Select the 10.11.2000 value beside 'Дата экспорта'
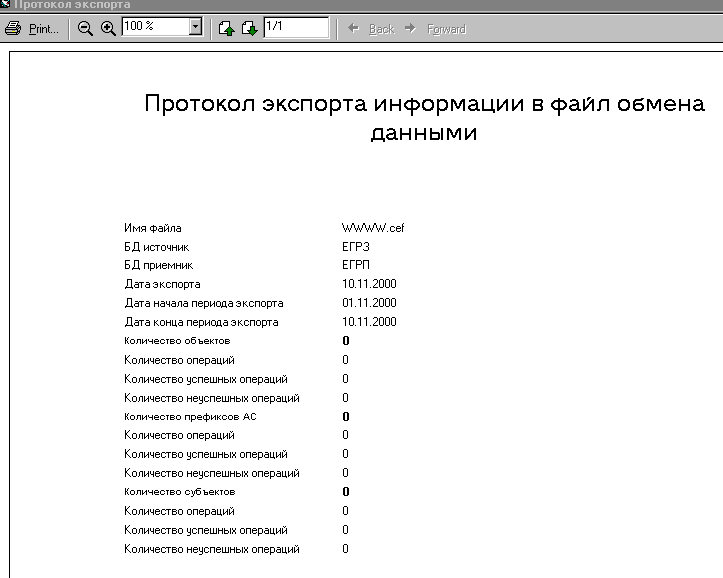This screenshot has height=578, width=723. click(x=369, y=284)
